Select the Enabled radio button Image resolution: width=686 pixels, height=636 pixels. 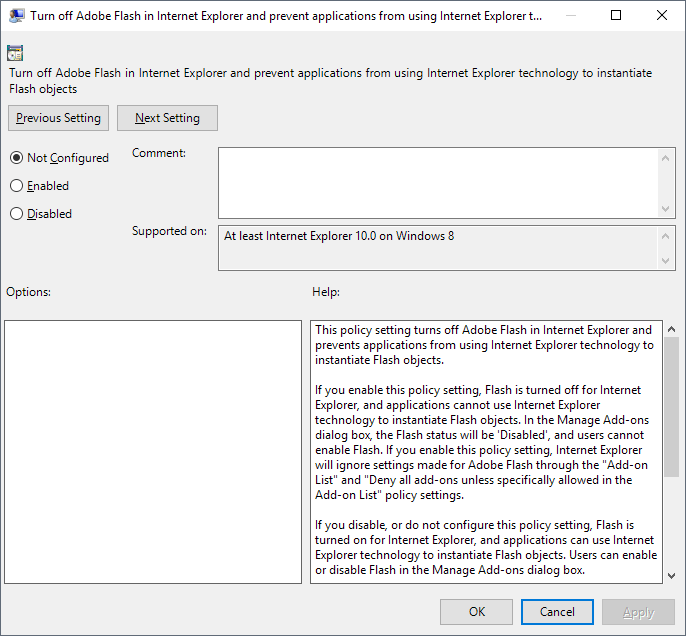(x=39, y=185)
